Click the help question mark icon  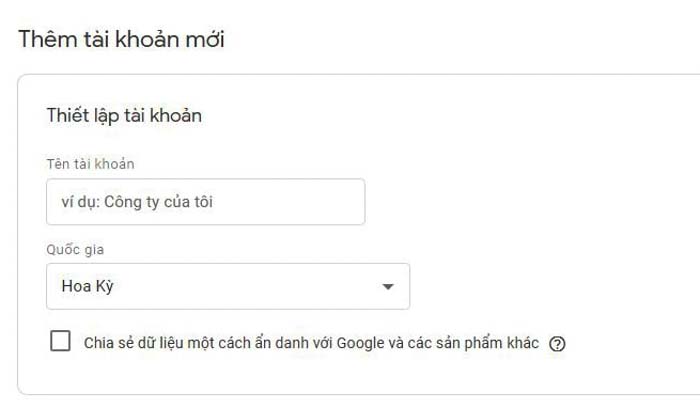[x=557, y=344]
